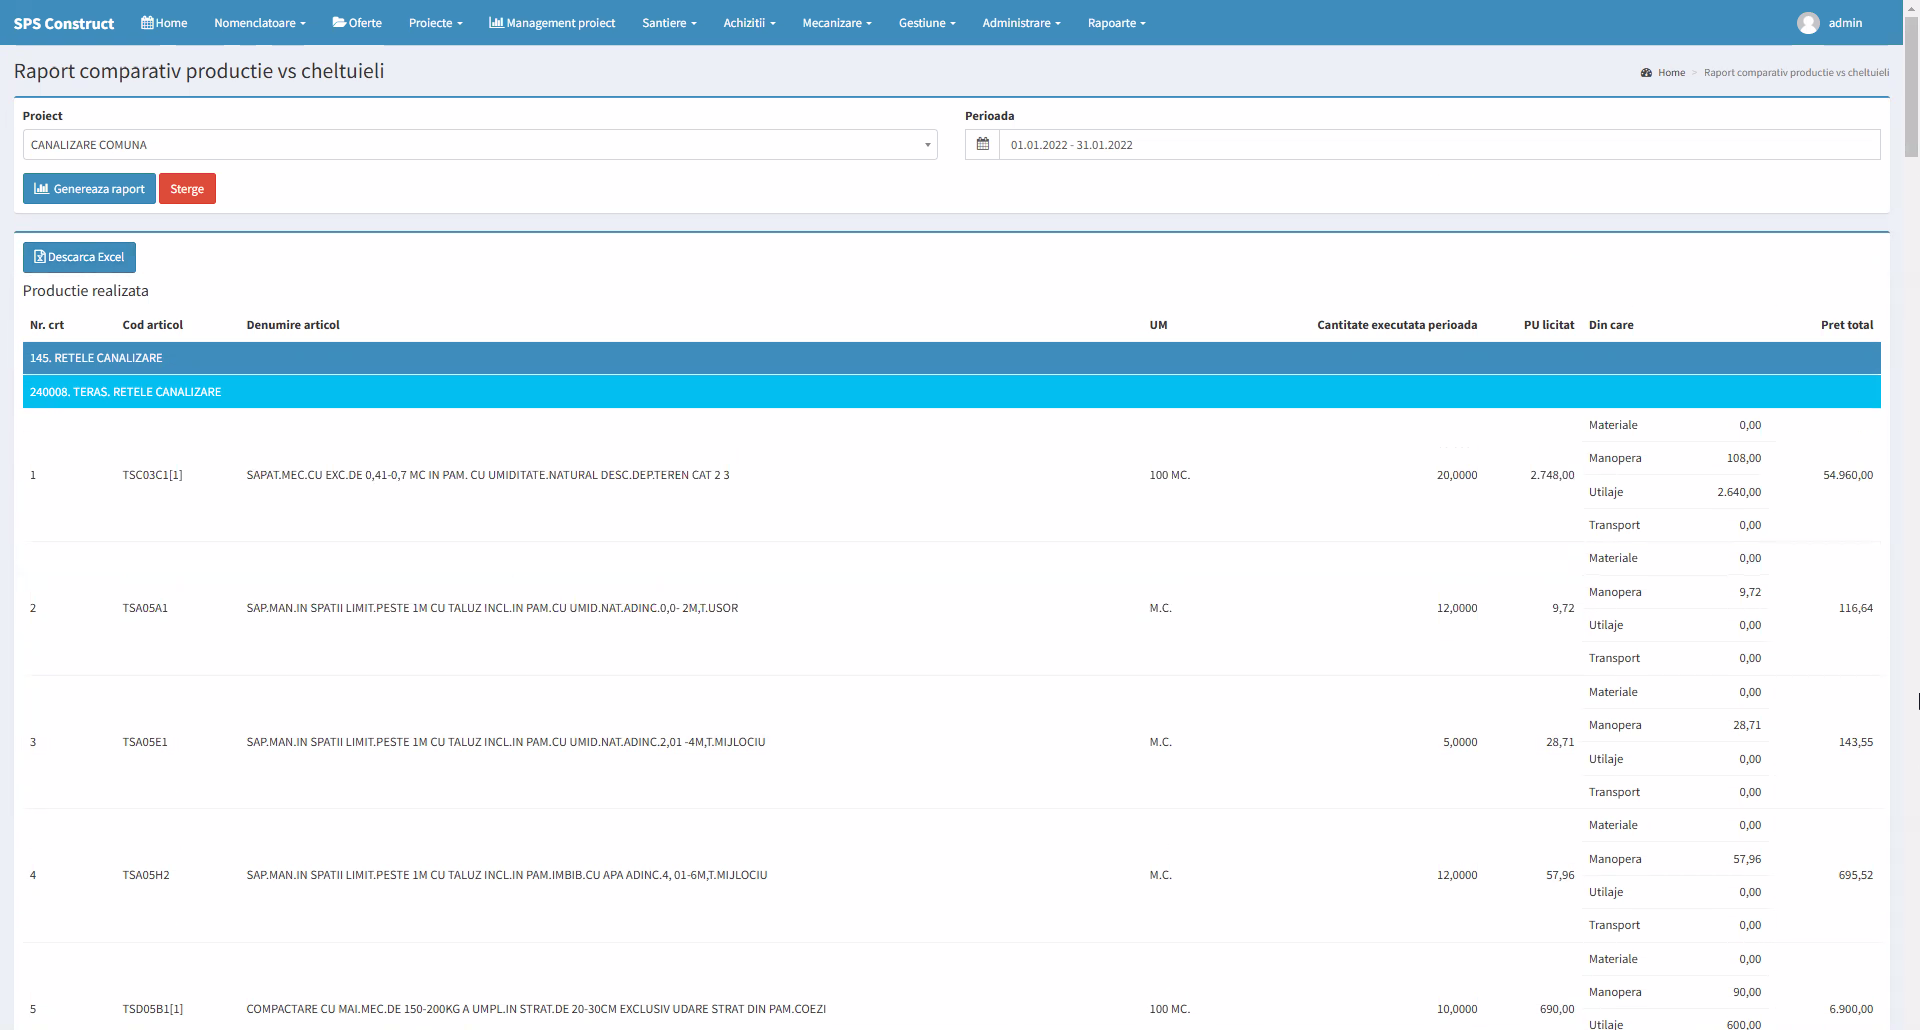Click the admin user avatar icon
Viewport: 1920px width, 1030px height.
tap(1807, 23)
